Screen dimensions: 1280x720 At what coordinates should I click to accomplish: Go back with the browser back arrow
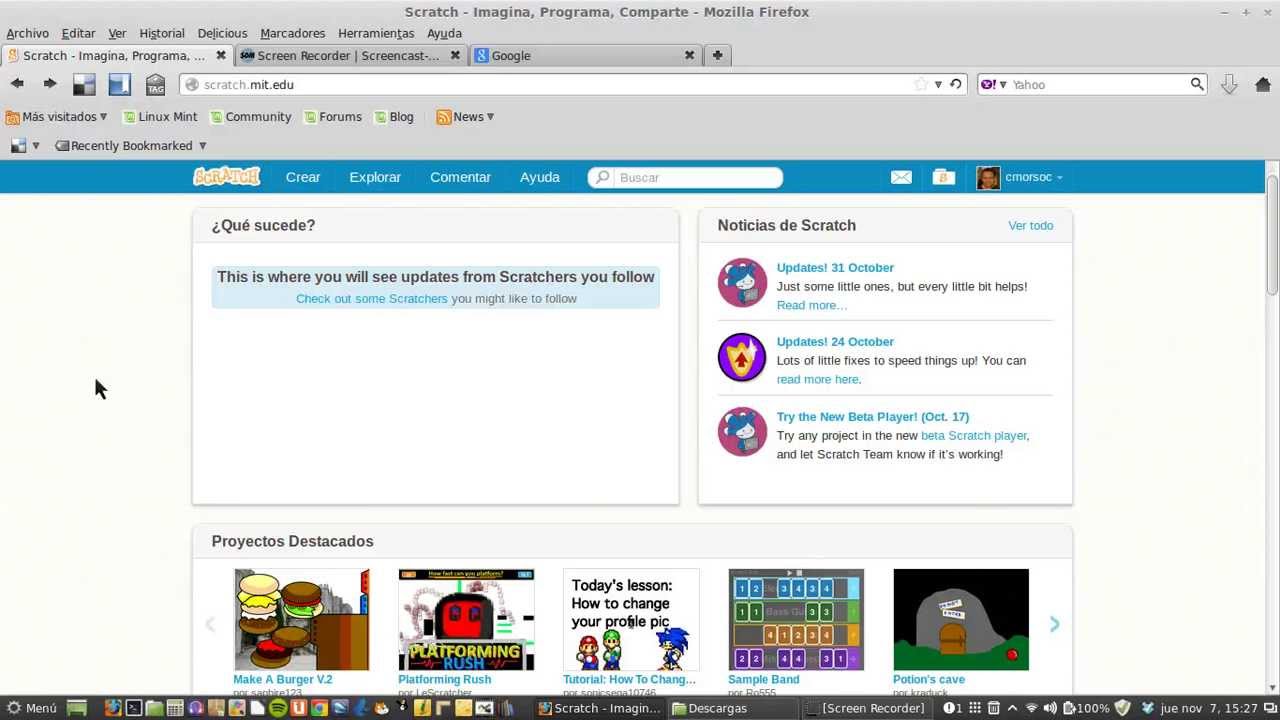(x=17, y=84)
